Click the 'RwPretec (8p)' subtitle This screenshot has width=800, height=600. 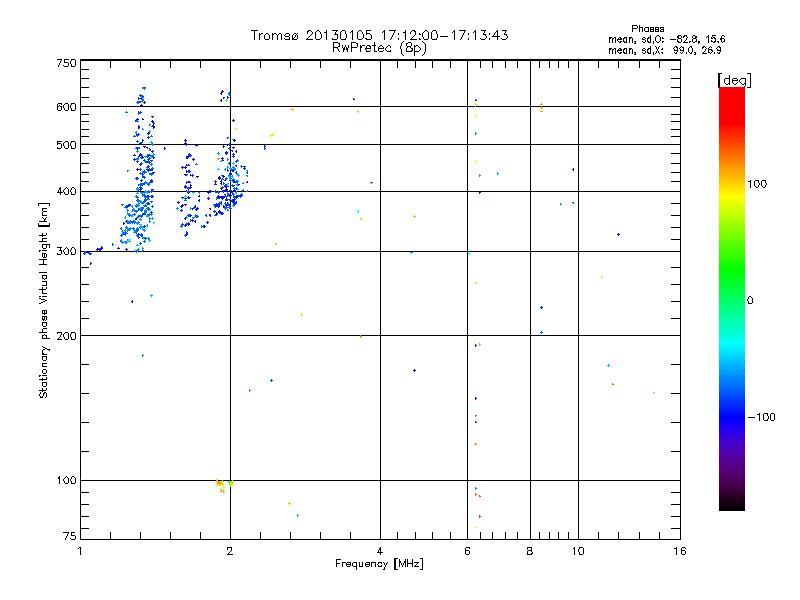(379, 48)
